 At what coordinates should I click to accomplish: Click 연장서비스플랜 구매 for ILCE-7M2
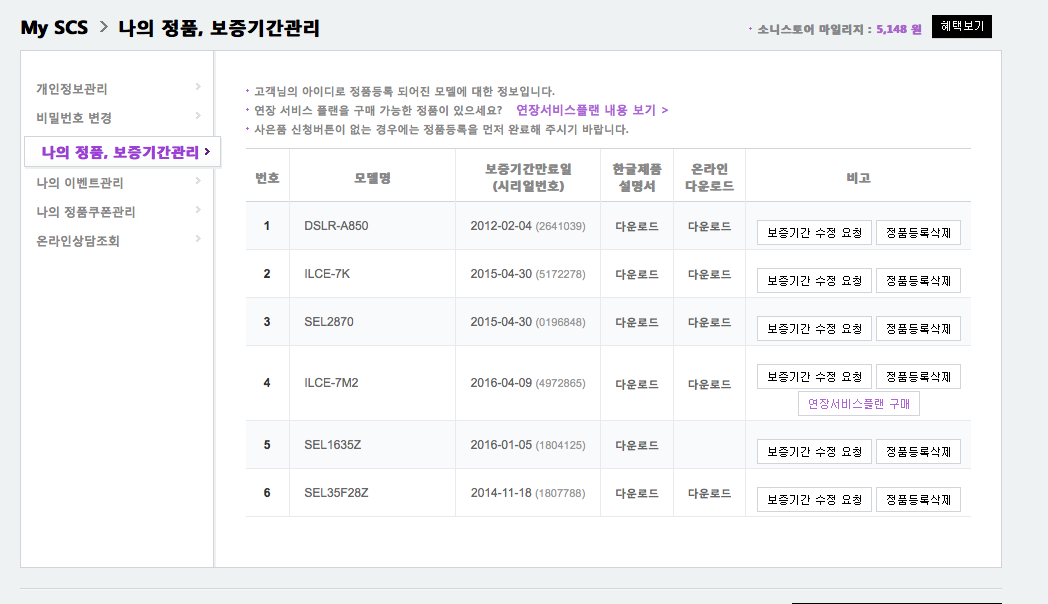[x=858, y=404]
